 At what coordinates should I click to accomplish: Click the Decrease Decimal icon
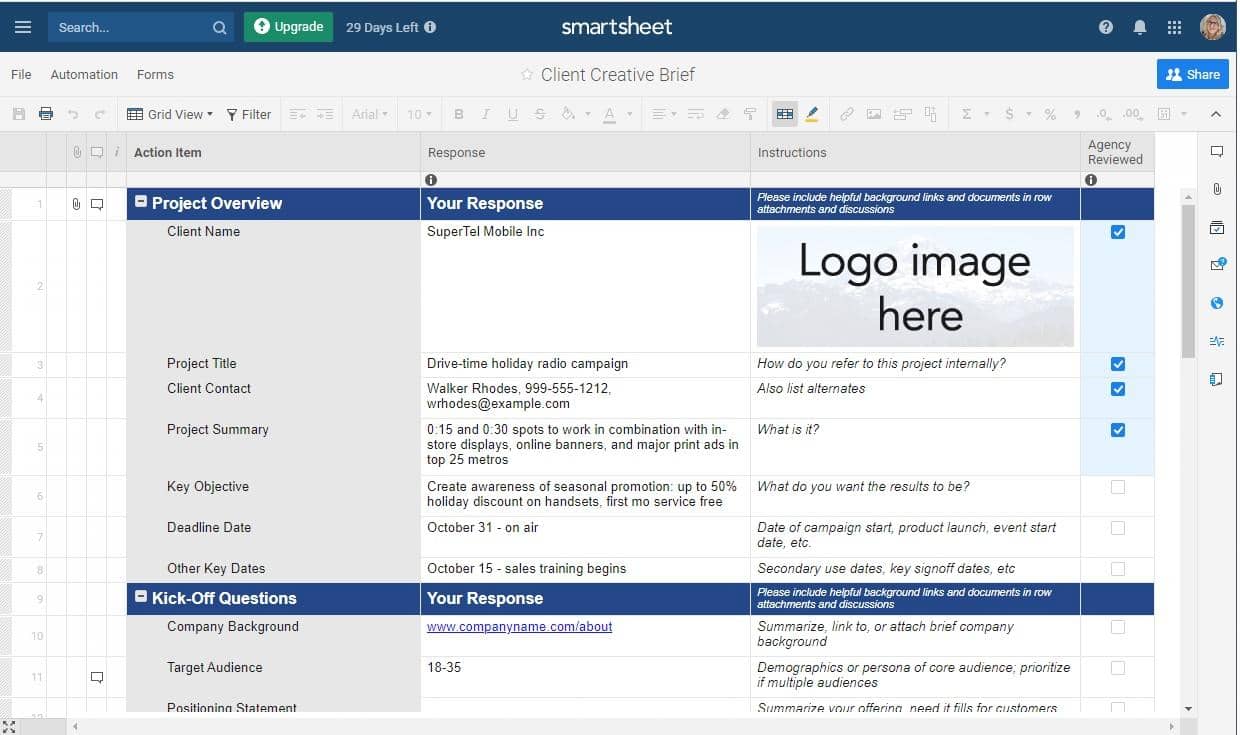point(1104,114)
